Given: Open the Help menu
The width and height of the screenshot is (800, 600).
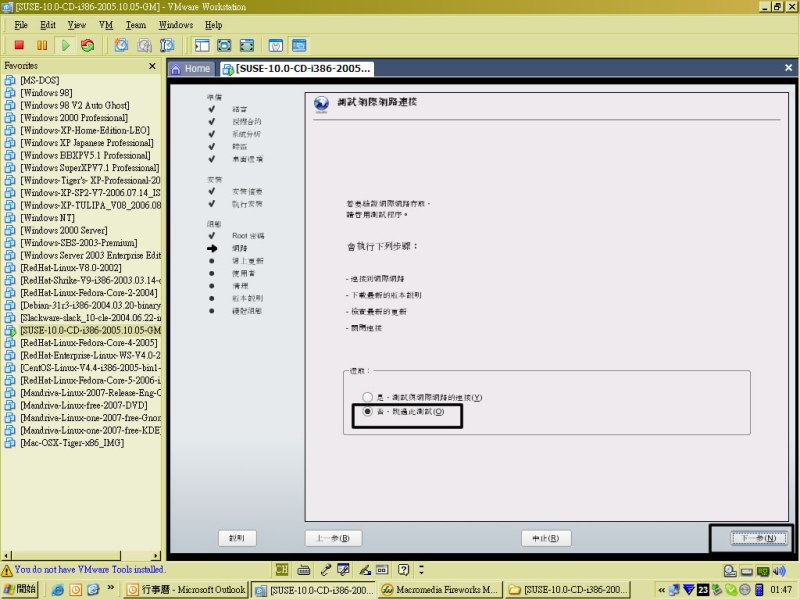Looking at the screenshot, I should tap(214, 25).
